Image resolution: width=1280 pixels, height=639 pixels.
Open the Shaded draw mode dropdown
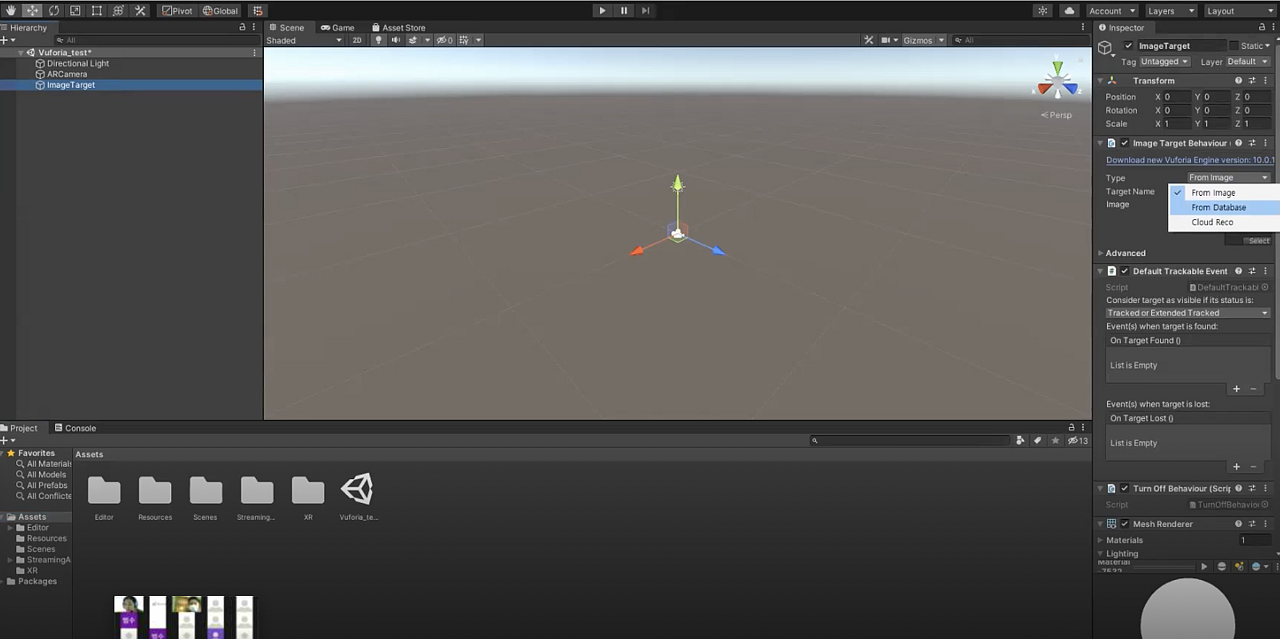tap(304, 40)
